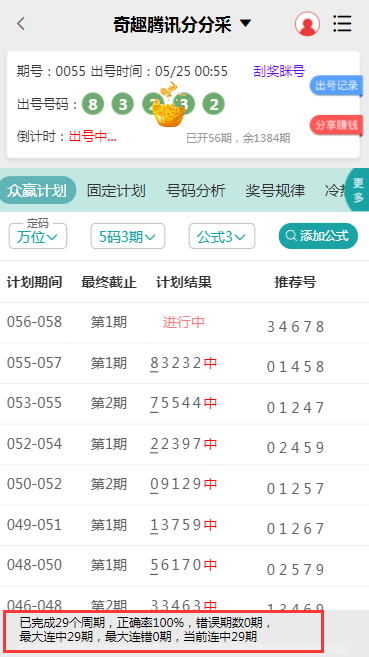This screenshot has width=369, height=657.
Task: Click the 计划结果 column header
Action: point(184,282)
